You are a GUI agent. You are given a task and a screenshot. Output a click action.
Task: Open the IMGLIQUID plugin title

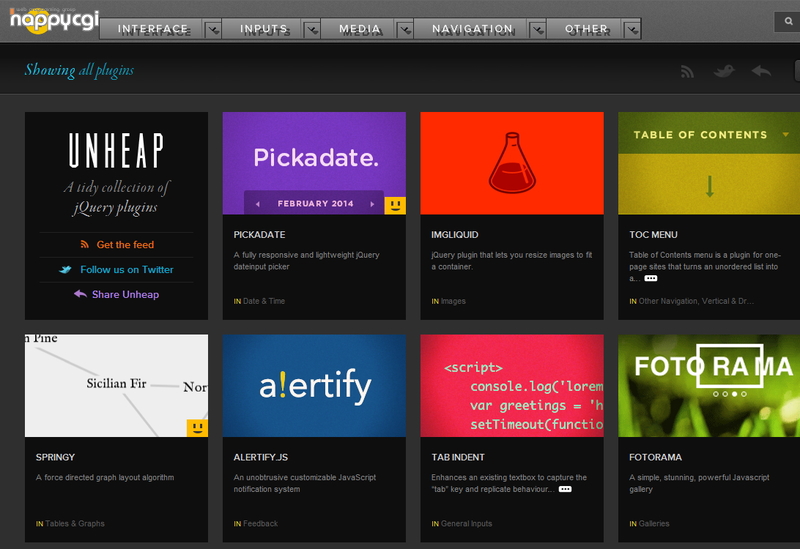point(455,235)
